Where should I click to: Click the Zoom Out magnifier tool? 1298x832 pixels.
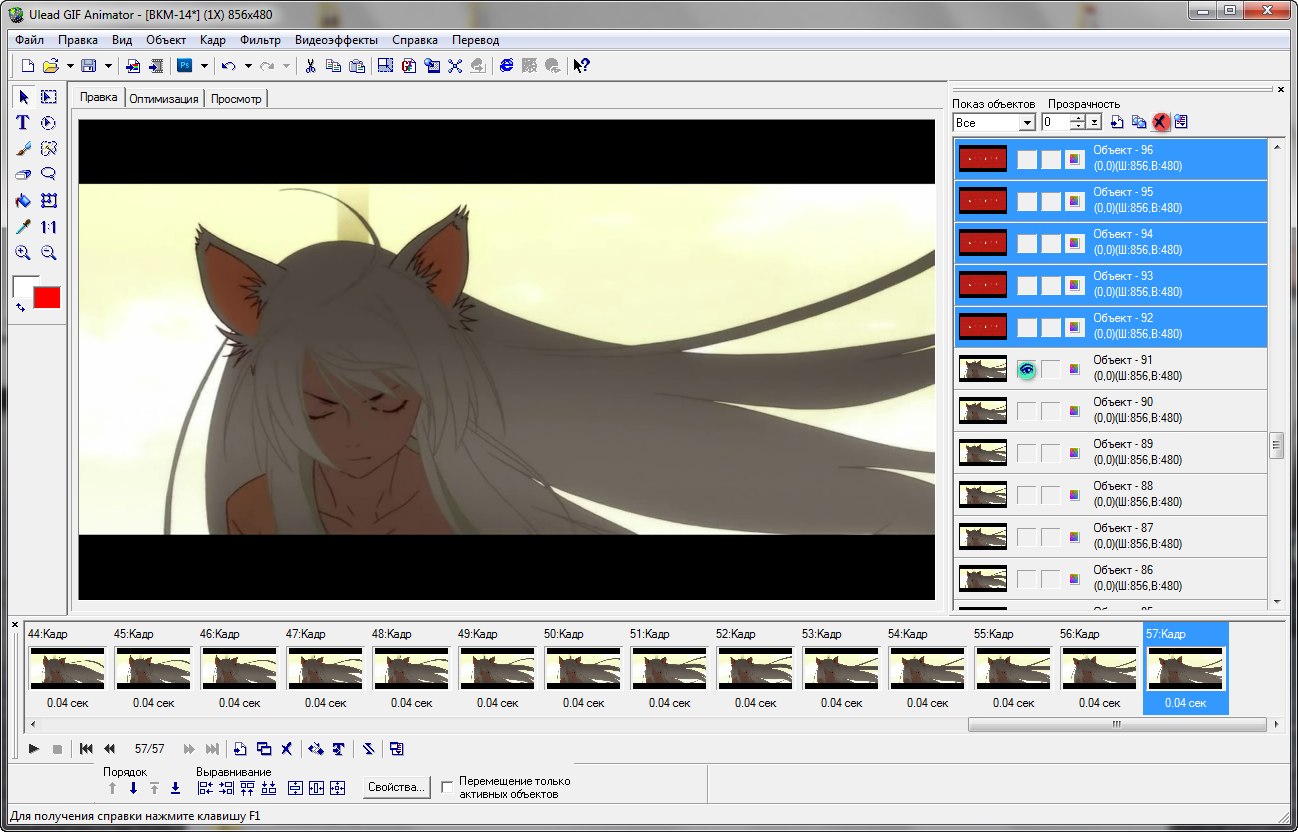pyautogui.click(x=48, y=253)
